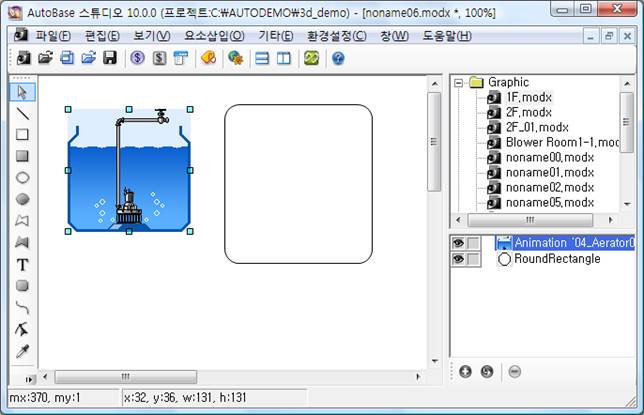
Task: Select noname02.modx in the tree
Action: (550, 188)
